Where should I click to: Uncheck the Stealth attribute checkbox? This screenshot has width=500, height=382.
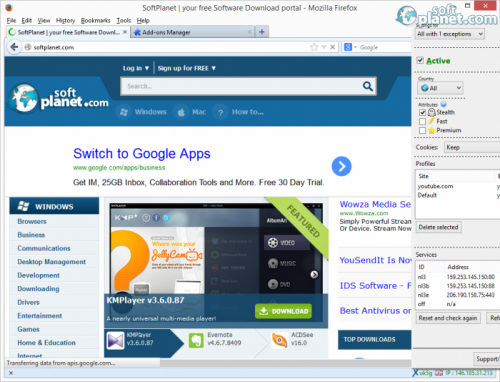[422, 112]
